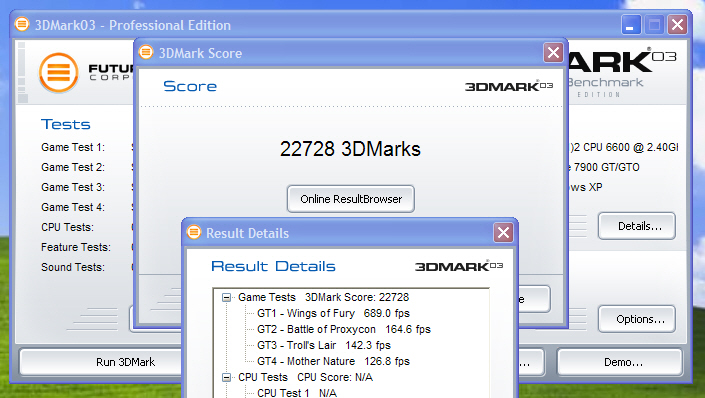This screenshot has height=398, width=705.
Task: Close the Result Details window
Action: coord(503,233)
